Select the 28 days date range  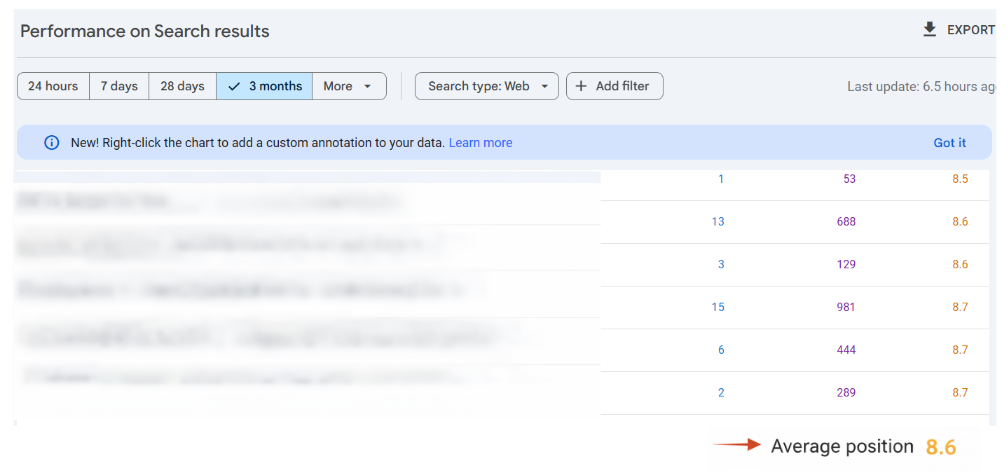click(x=183, y=86)
